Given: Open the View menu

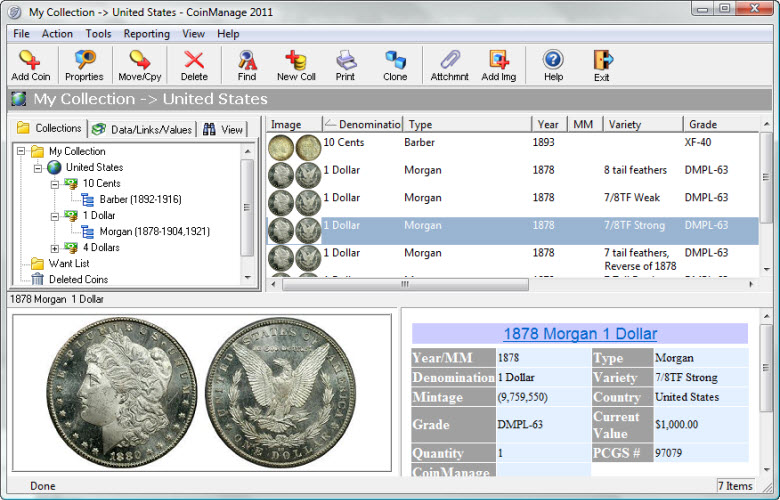Looking at the screenshot, I should click(x=194, y=34).
